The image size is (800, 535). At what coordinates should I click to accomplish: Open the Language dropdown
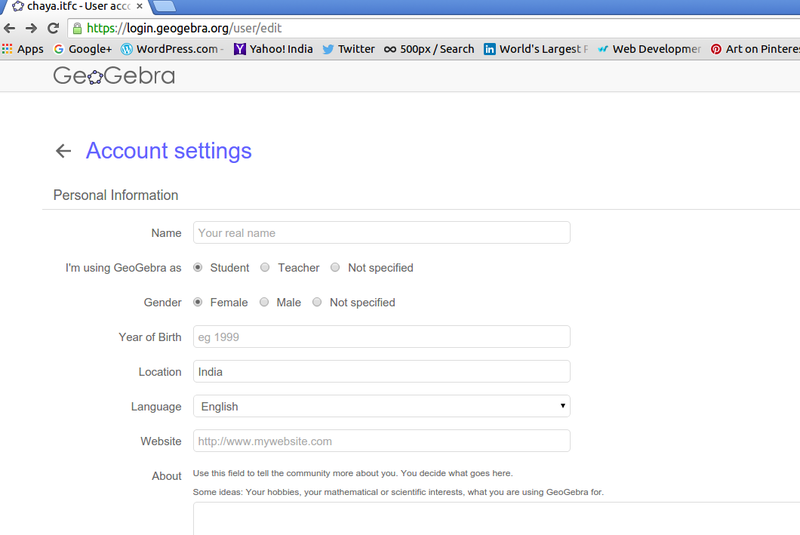click(382, 406)
